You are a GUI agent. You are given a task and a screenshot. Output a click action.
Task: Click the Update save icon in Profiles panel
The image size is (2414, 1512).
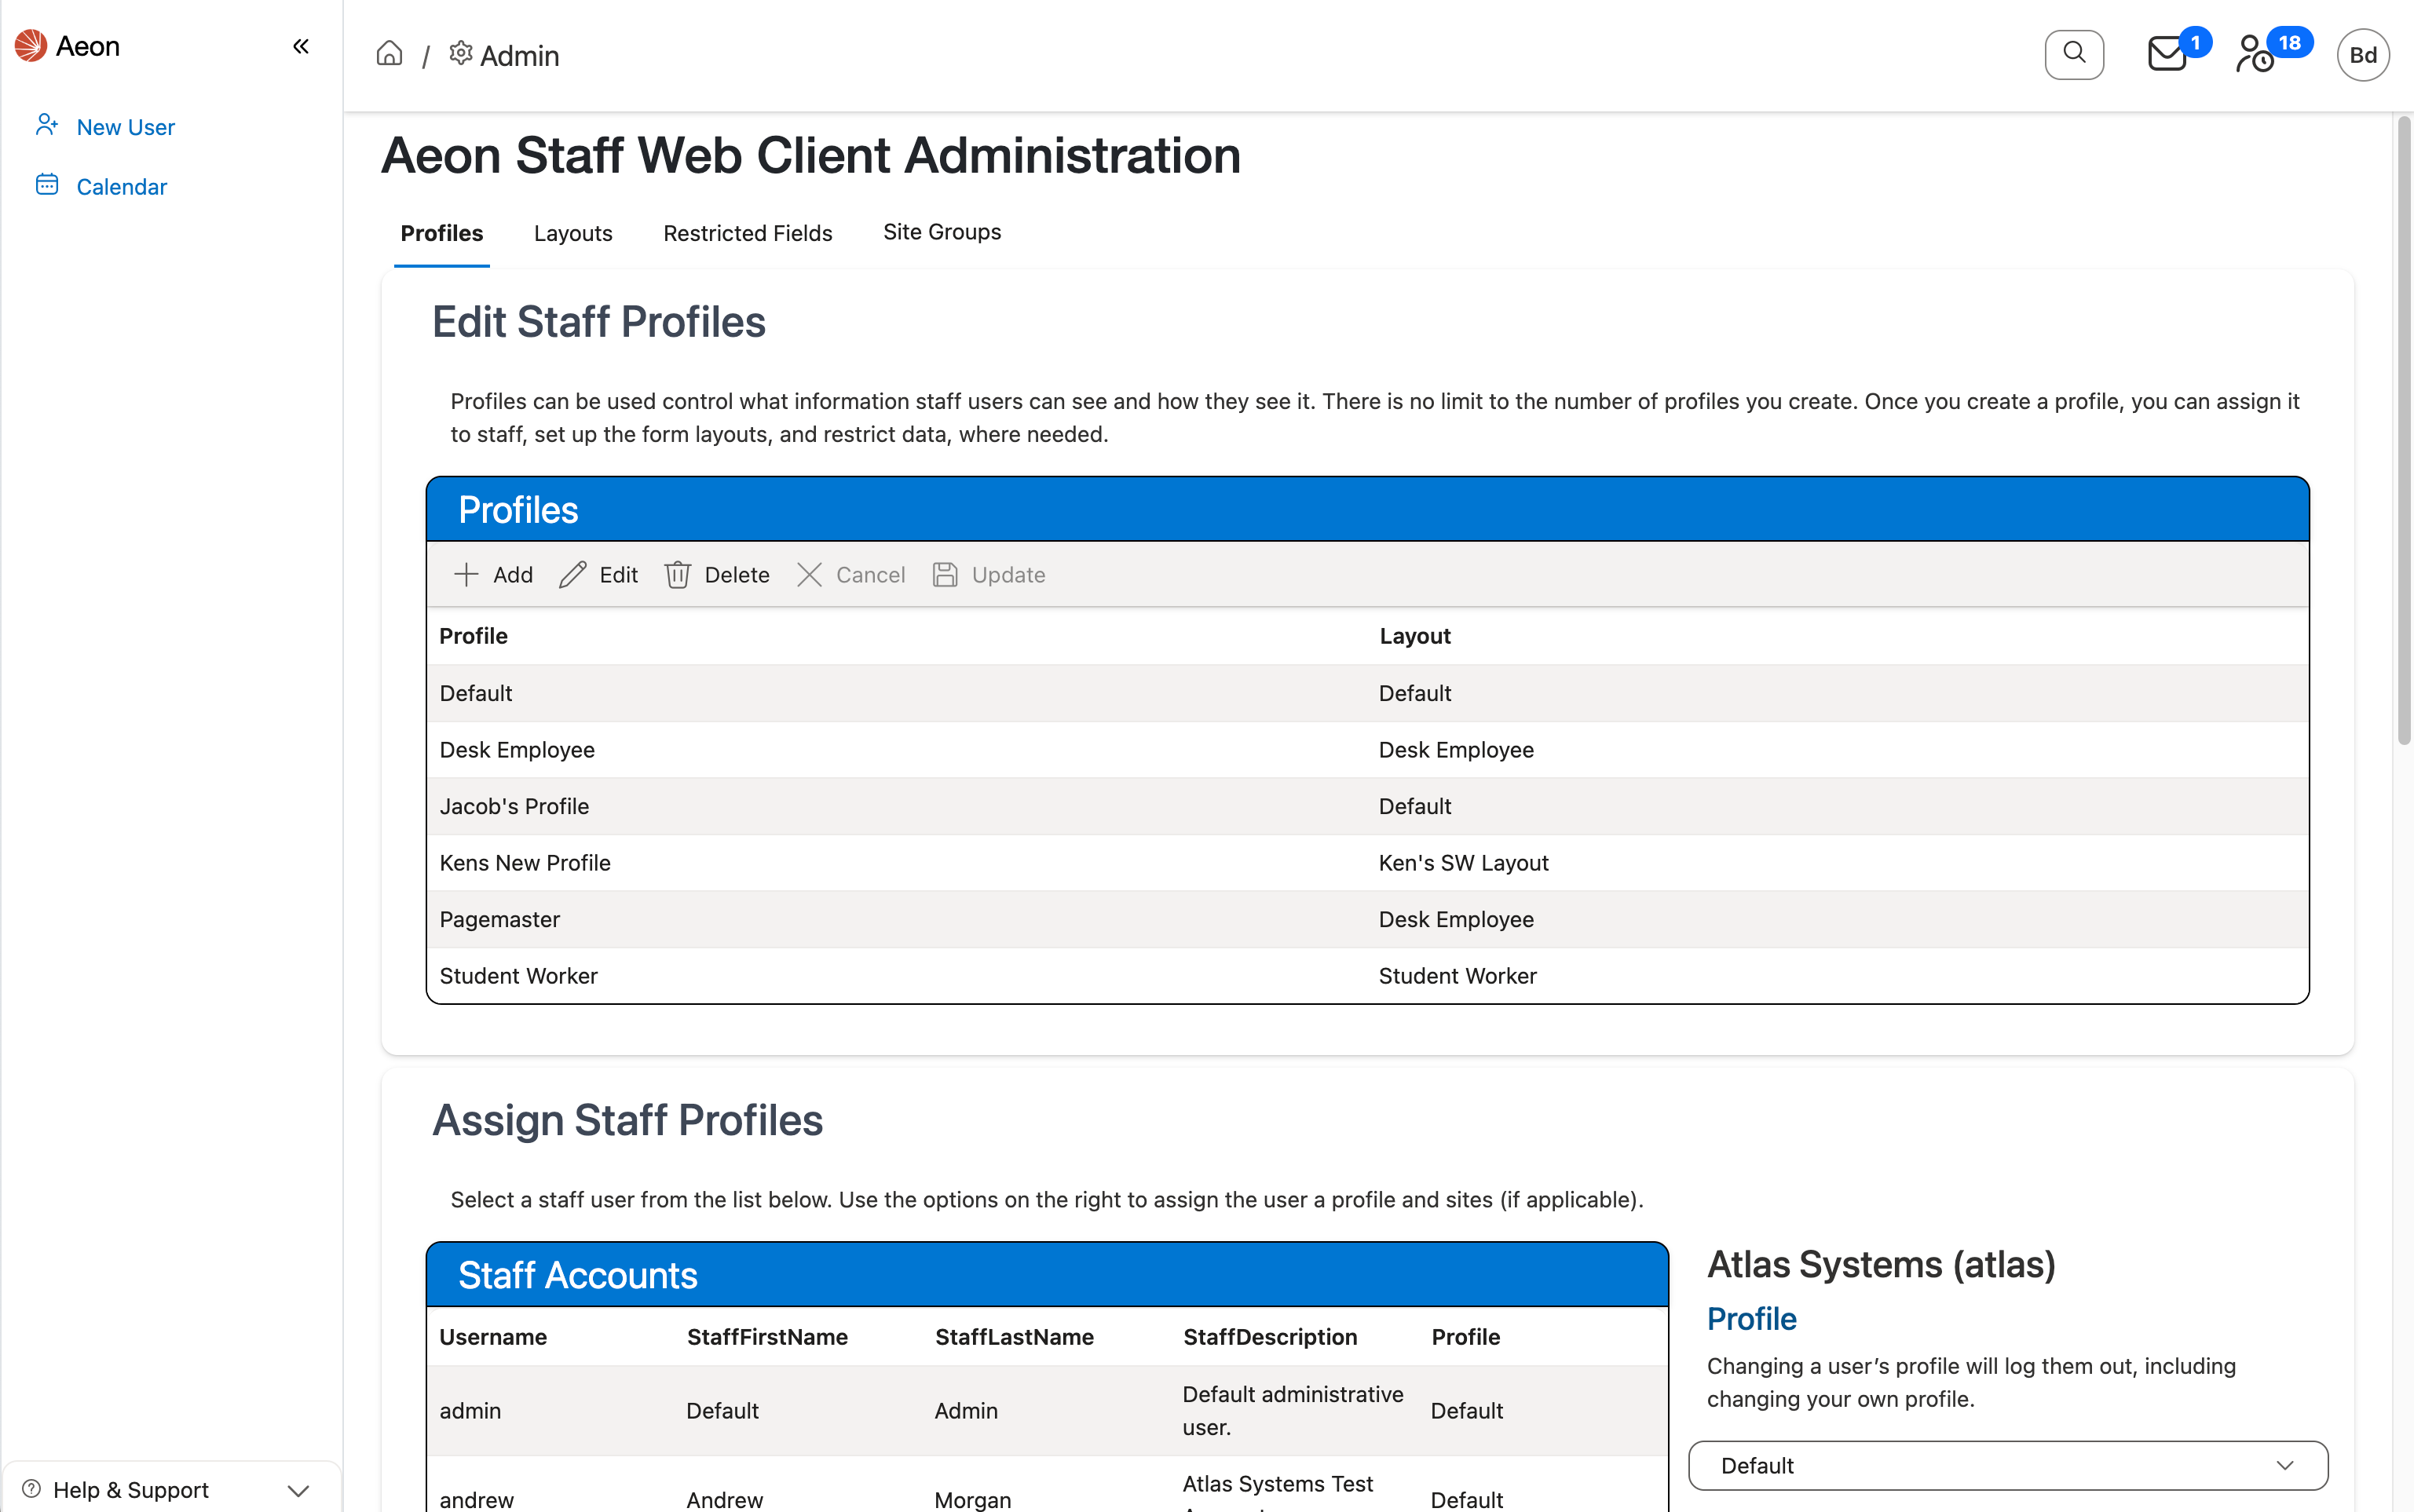coord(944,574)
